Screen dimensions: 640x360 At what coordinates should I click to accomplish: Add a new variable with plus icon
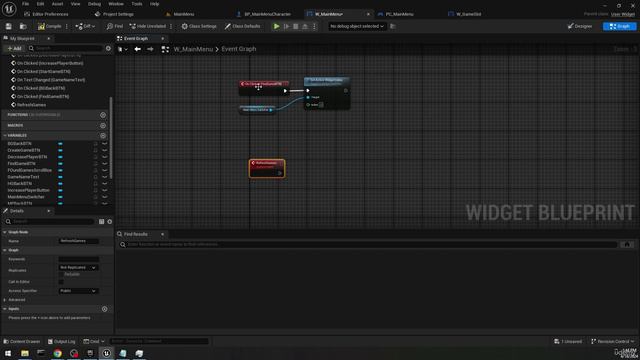103,136
